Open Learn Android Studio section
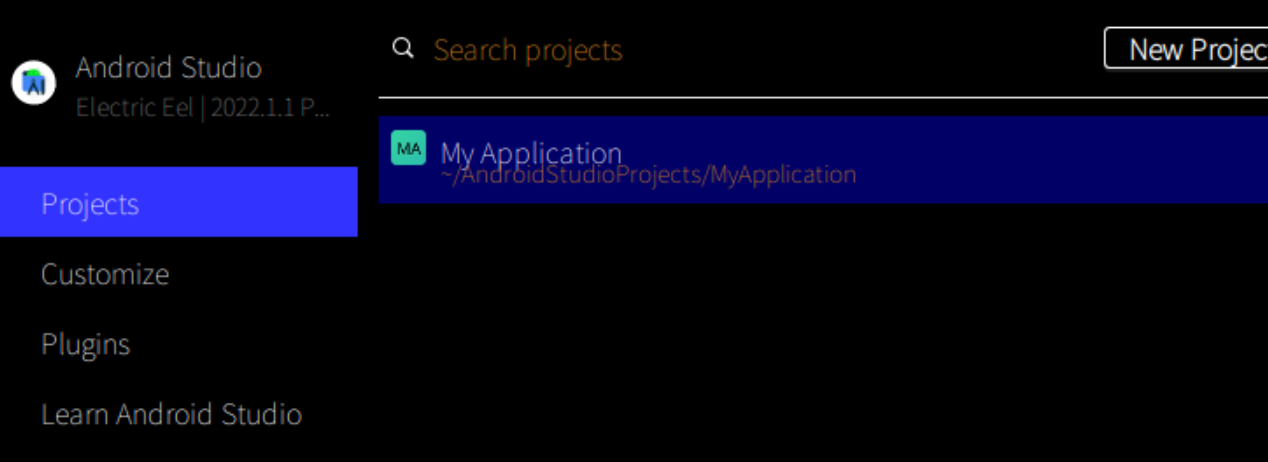Viewport: 1268px width, 462px height. [x=171, y=414]
